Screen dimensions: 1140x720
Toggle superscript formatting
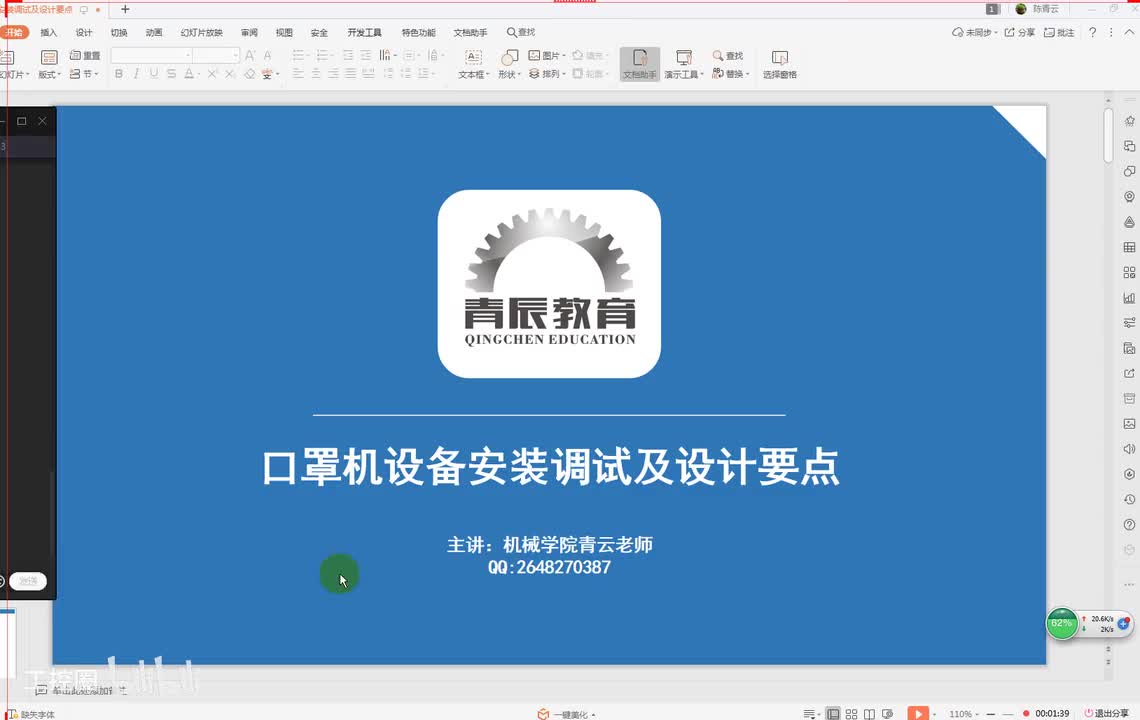(x=212, y=74)
